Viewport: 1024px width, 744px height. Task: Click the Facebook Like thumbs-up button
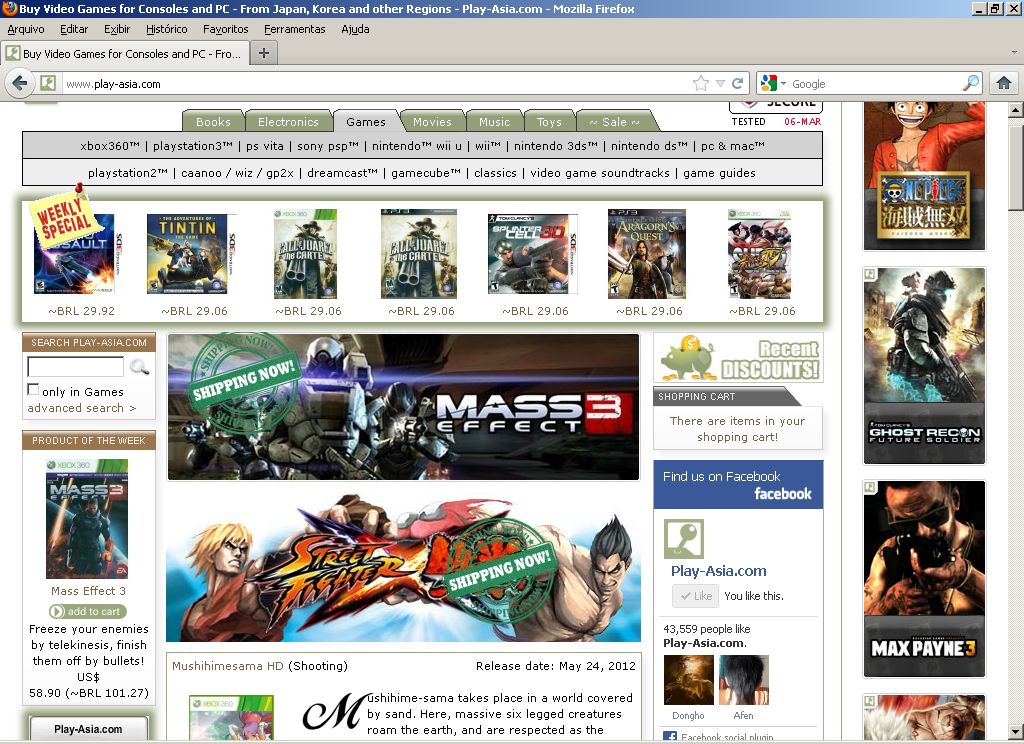[x=695, y=596]
